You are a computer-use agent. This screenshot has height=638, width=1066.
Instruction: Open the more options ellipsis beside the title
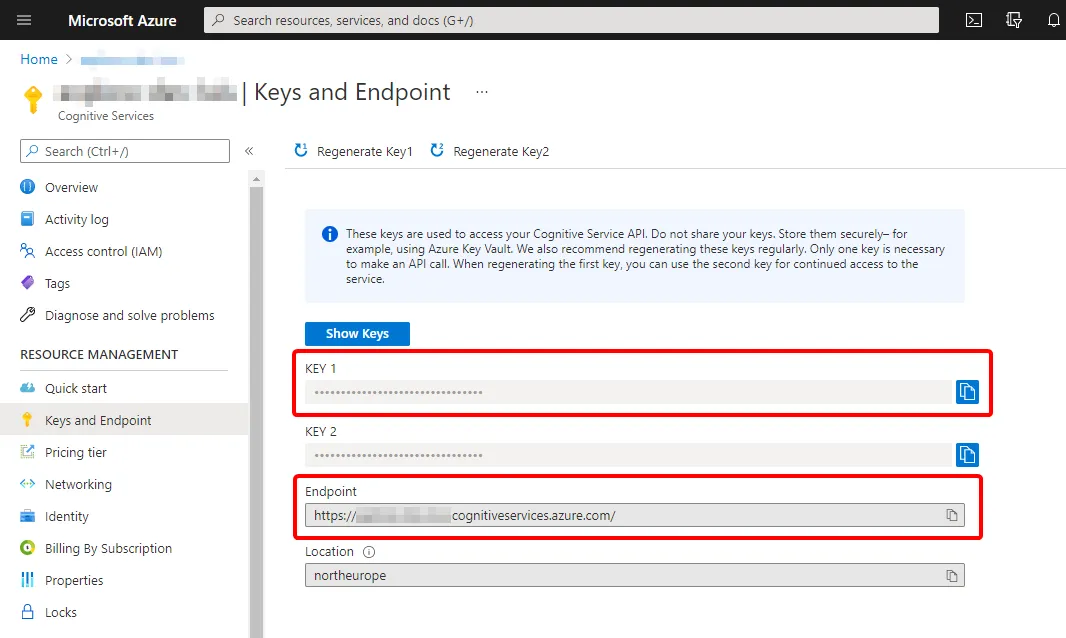point(482,92)
